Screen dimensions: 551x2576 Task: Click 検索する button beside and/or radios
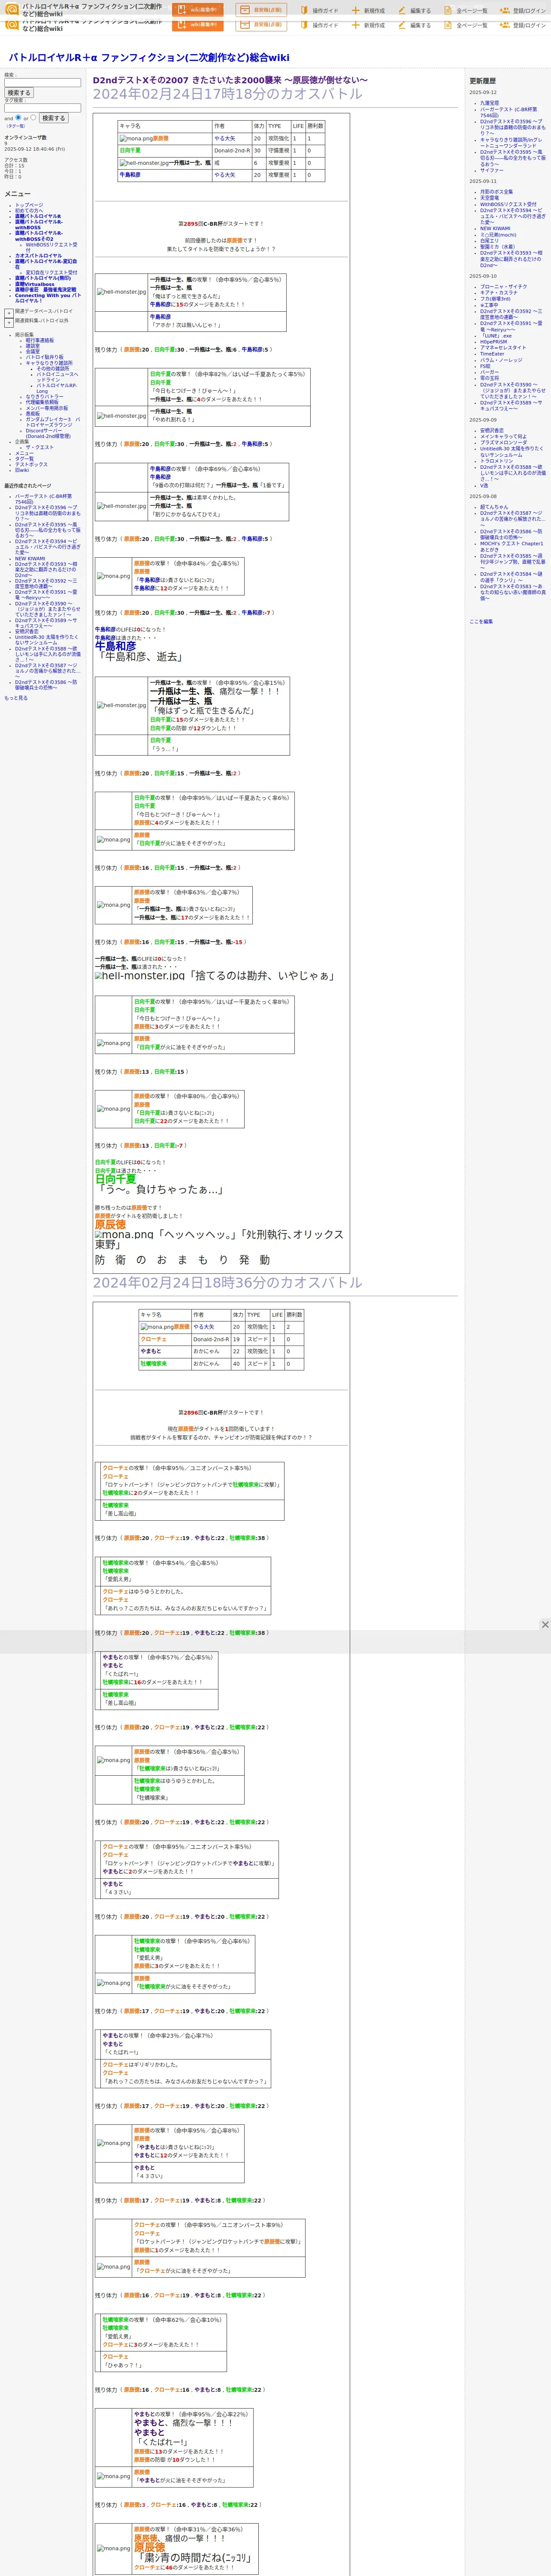click(53, 118)
